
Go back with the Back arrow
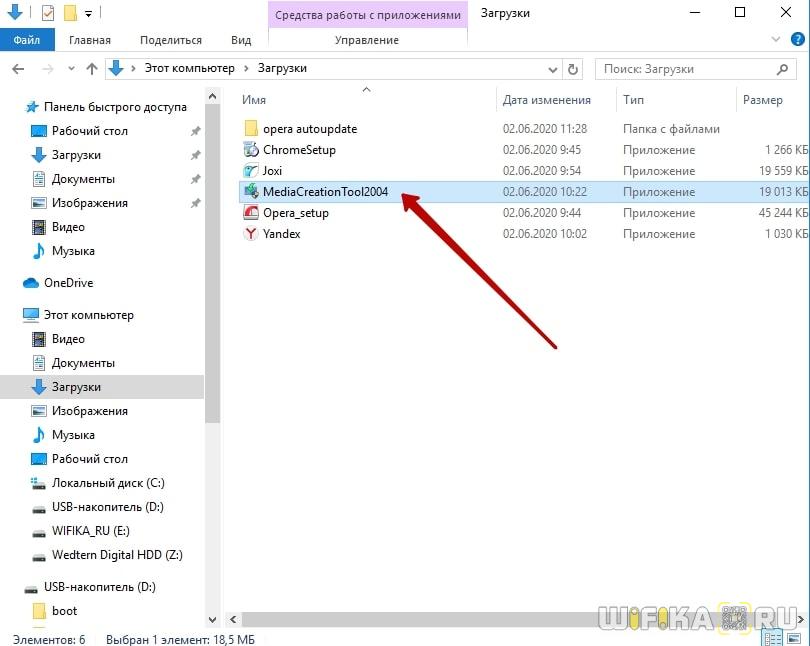tap(18, 69)
